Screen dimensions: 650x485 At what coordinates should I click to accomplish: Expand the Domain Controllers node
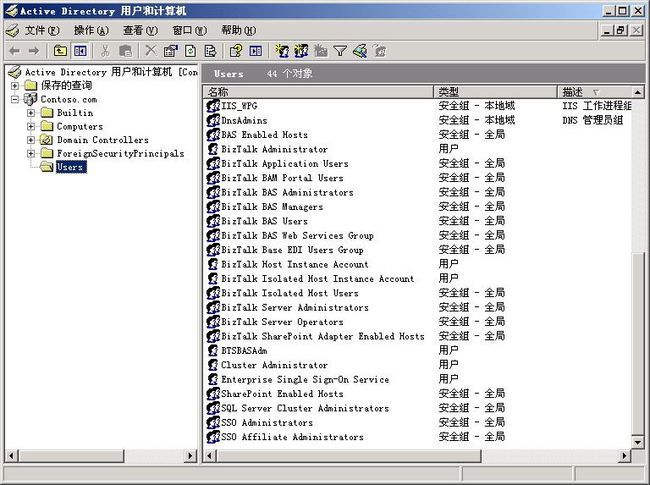click(x=31, y=140)
